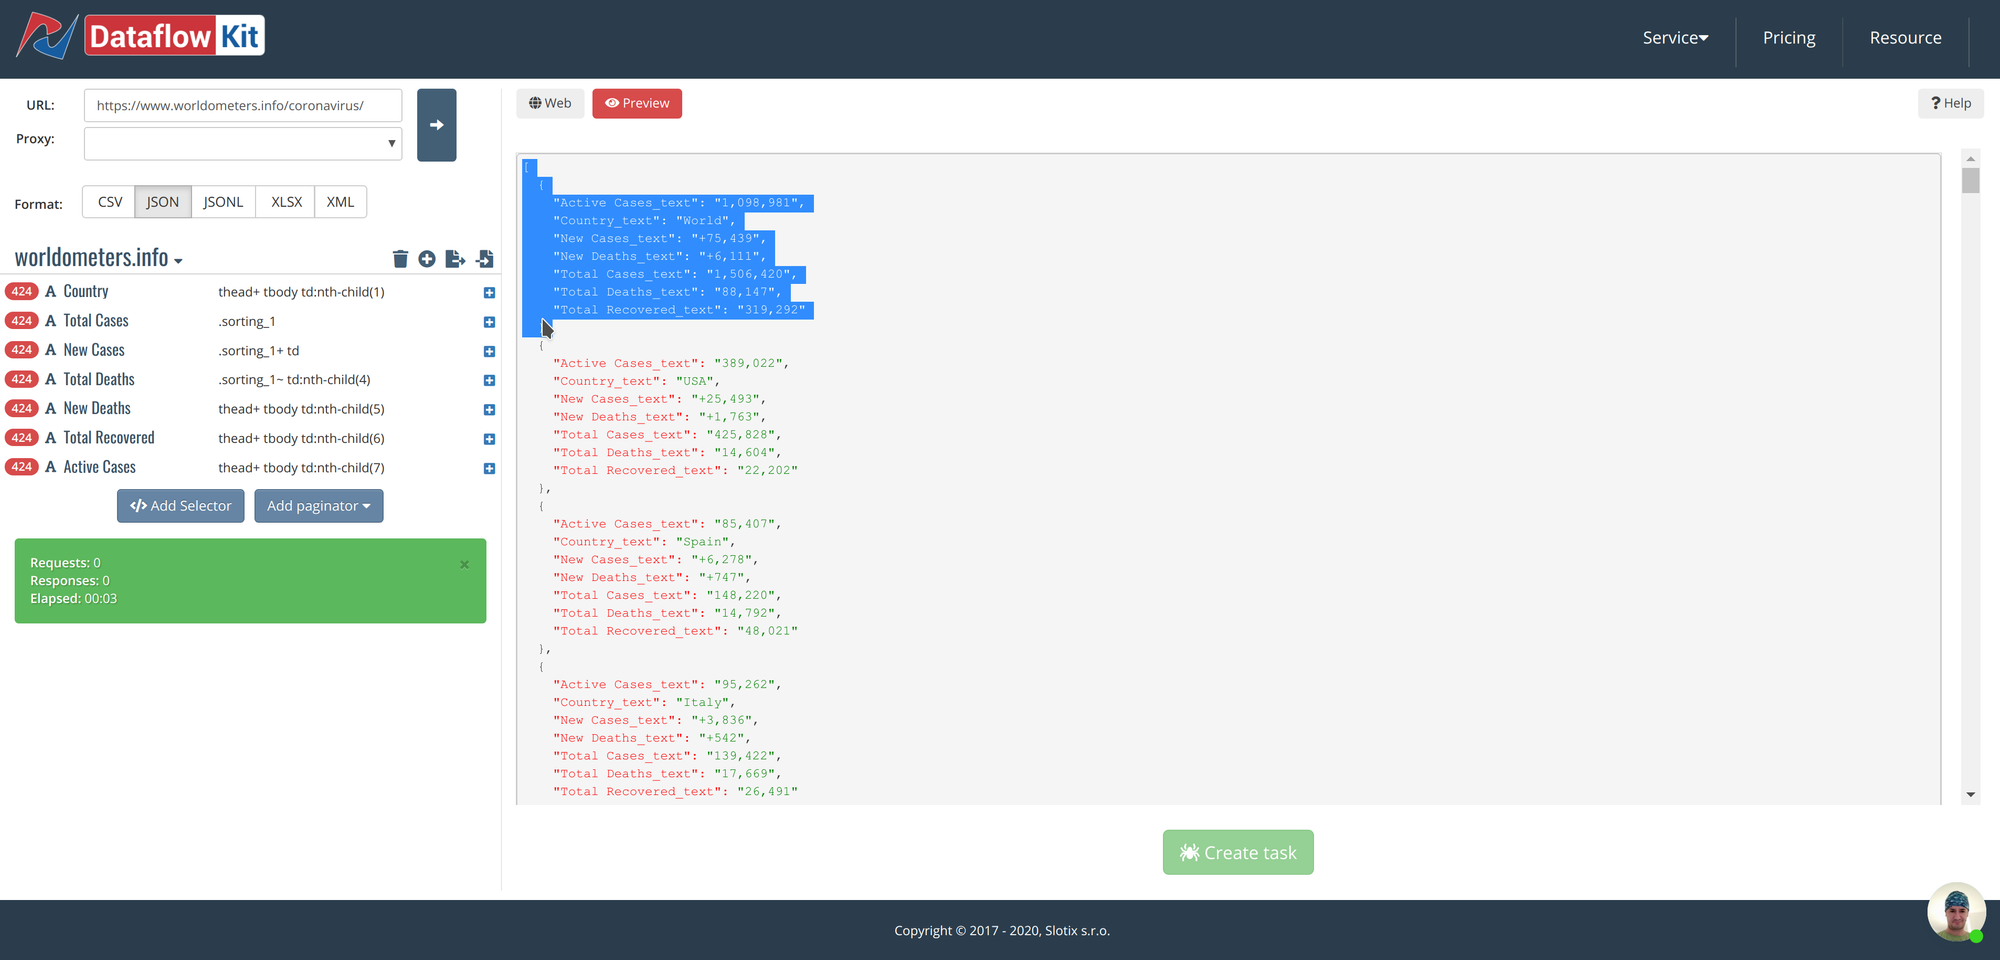Open the worldometers.info collection dropdown
The image size is (2000, 960).
[98, 258]
